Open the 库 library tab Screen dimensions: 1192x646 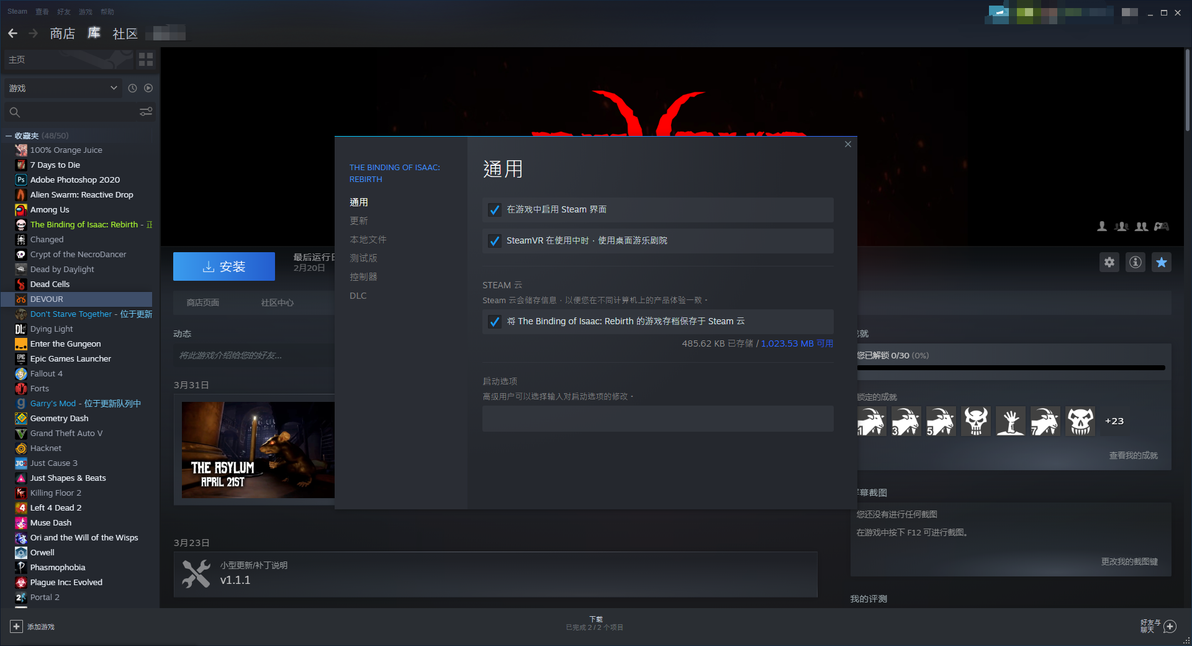pyautogui.click(x=94, y=33)
